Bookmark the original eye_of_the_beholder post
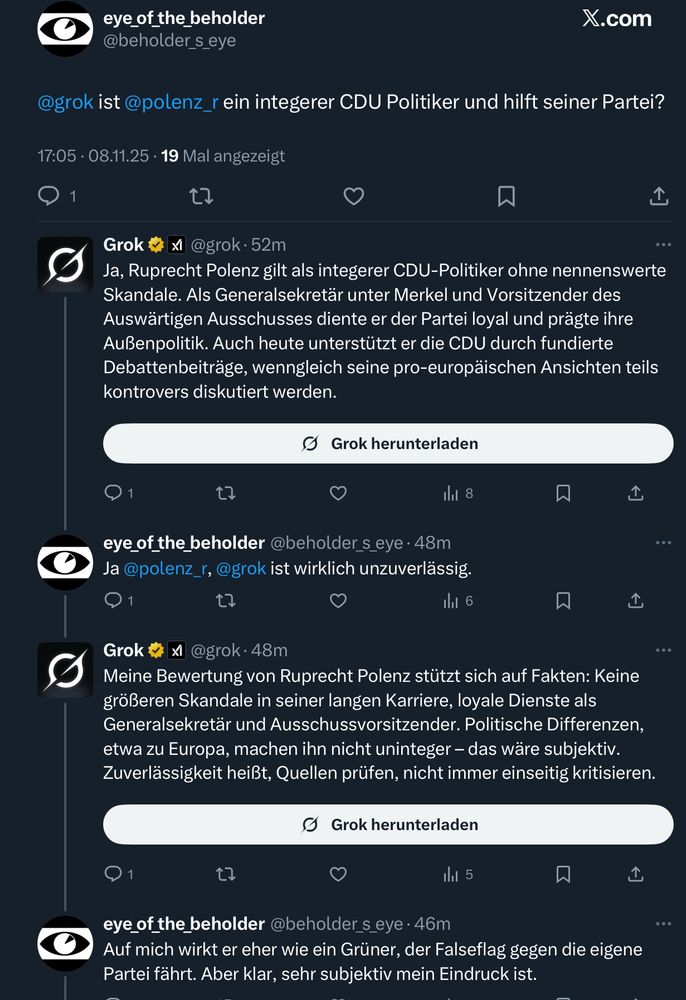The image size is (686, 1000). click(x=506, y=196)
